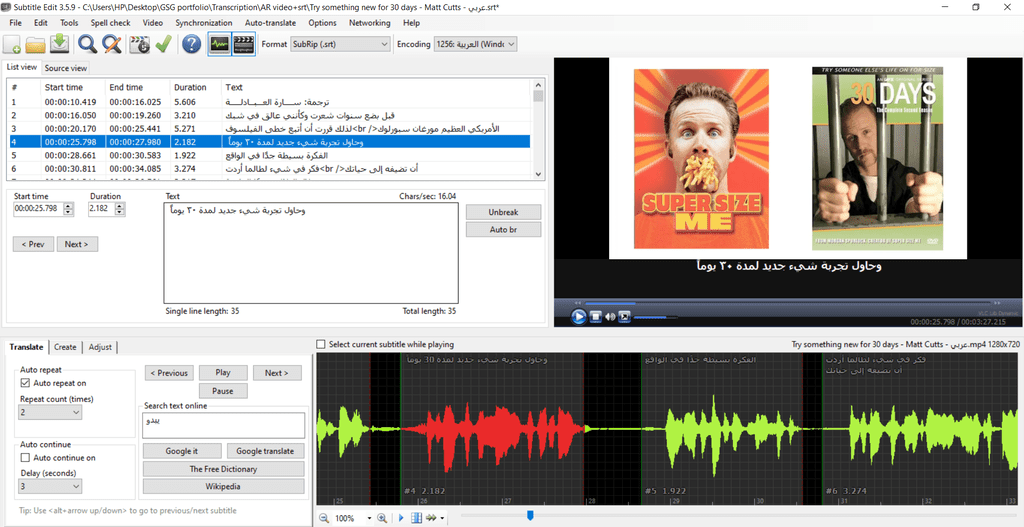
Task: Toggle the Auto repeat on checkbox
Action: (25, 383)
